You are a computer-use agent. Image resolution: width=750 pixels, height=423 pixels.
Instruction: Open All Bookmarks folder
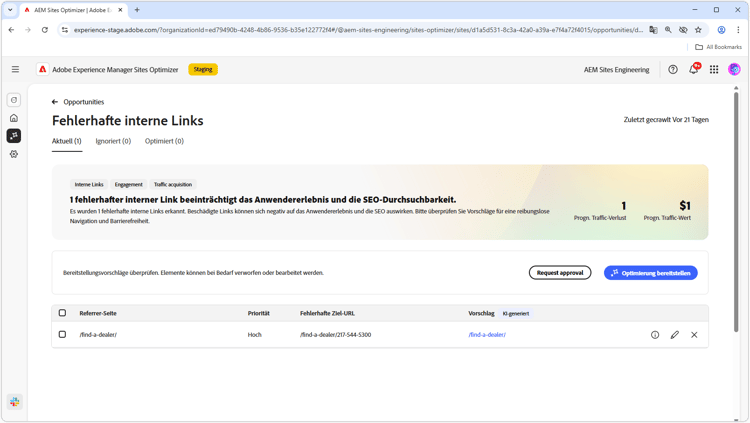(x=718, y=47)
